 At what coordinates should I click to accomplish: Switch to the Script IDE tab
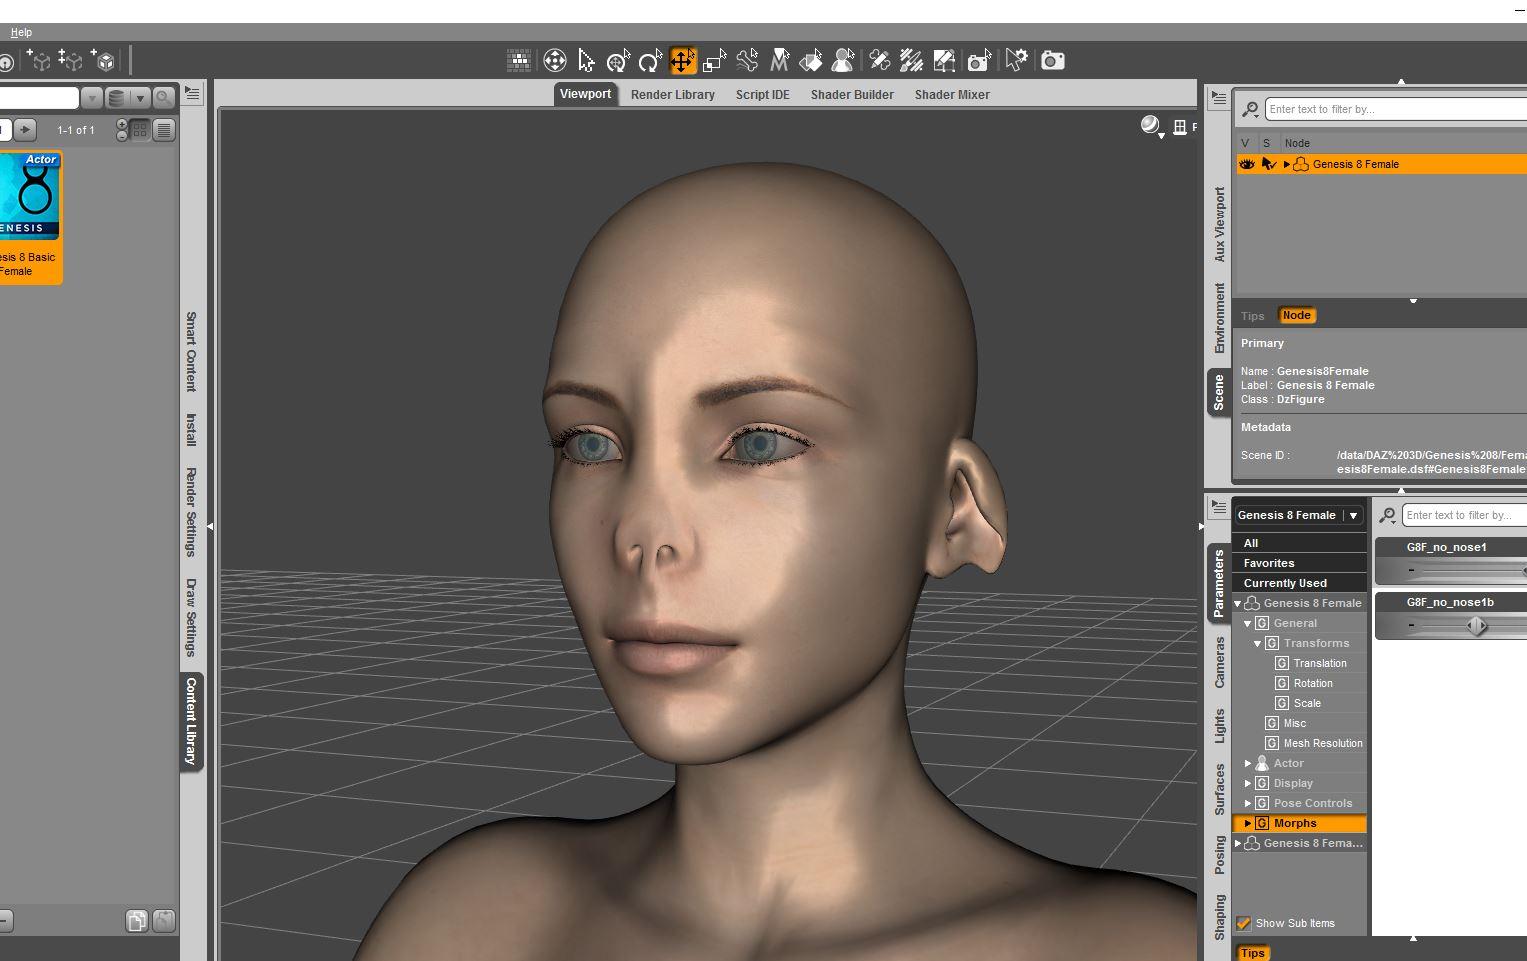pyautogui.click(x=763, y=95)
